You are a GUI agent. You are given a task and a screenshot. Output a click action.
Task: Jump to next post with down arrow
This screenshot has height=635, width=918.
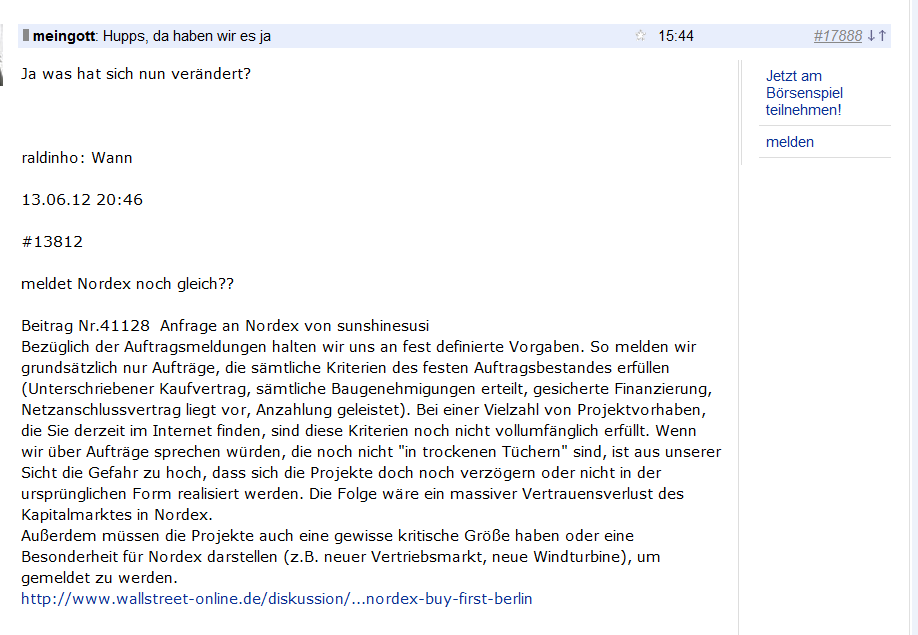pos(871,36)
